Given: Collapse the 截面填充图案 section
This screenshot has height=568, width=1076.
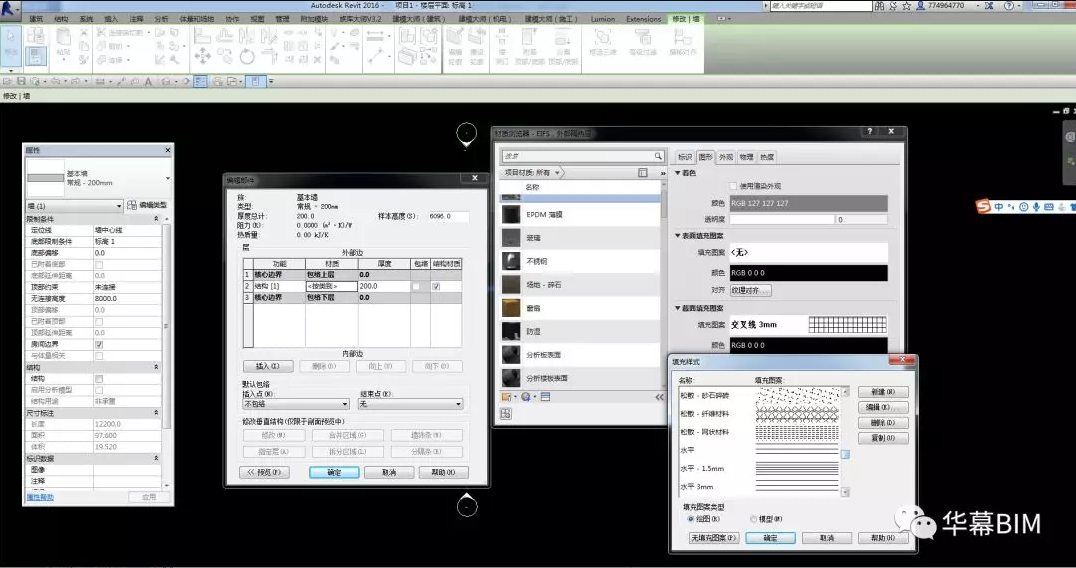Looking at the screenshot, I should point(678,308).
